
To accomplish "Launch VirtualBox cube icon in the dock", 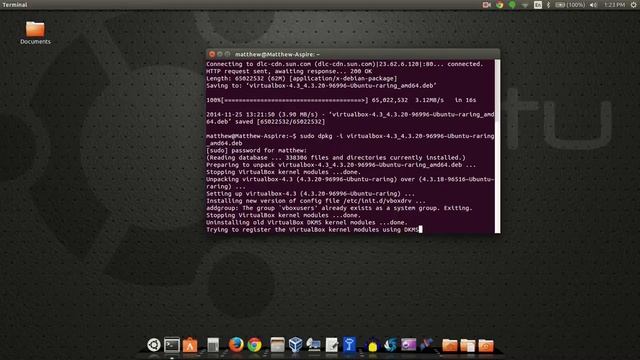I will [295, 345].
